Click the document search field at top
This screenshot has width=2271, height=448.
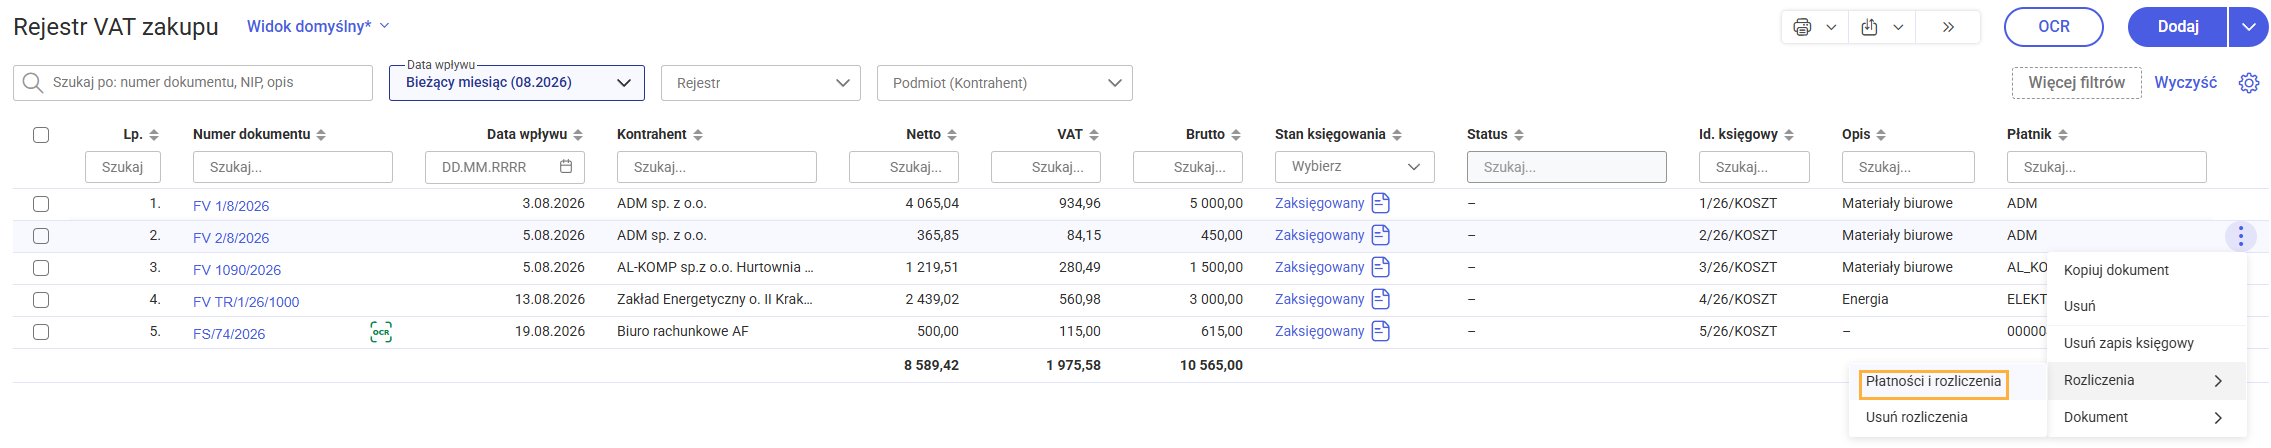point(193,83)
